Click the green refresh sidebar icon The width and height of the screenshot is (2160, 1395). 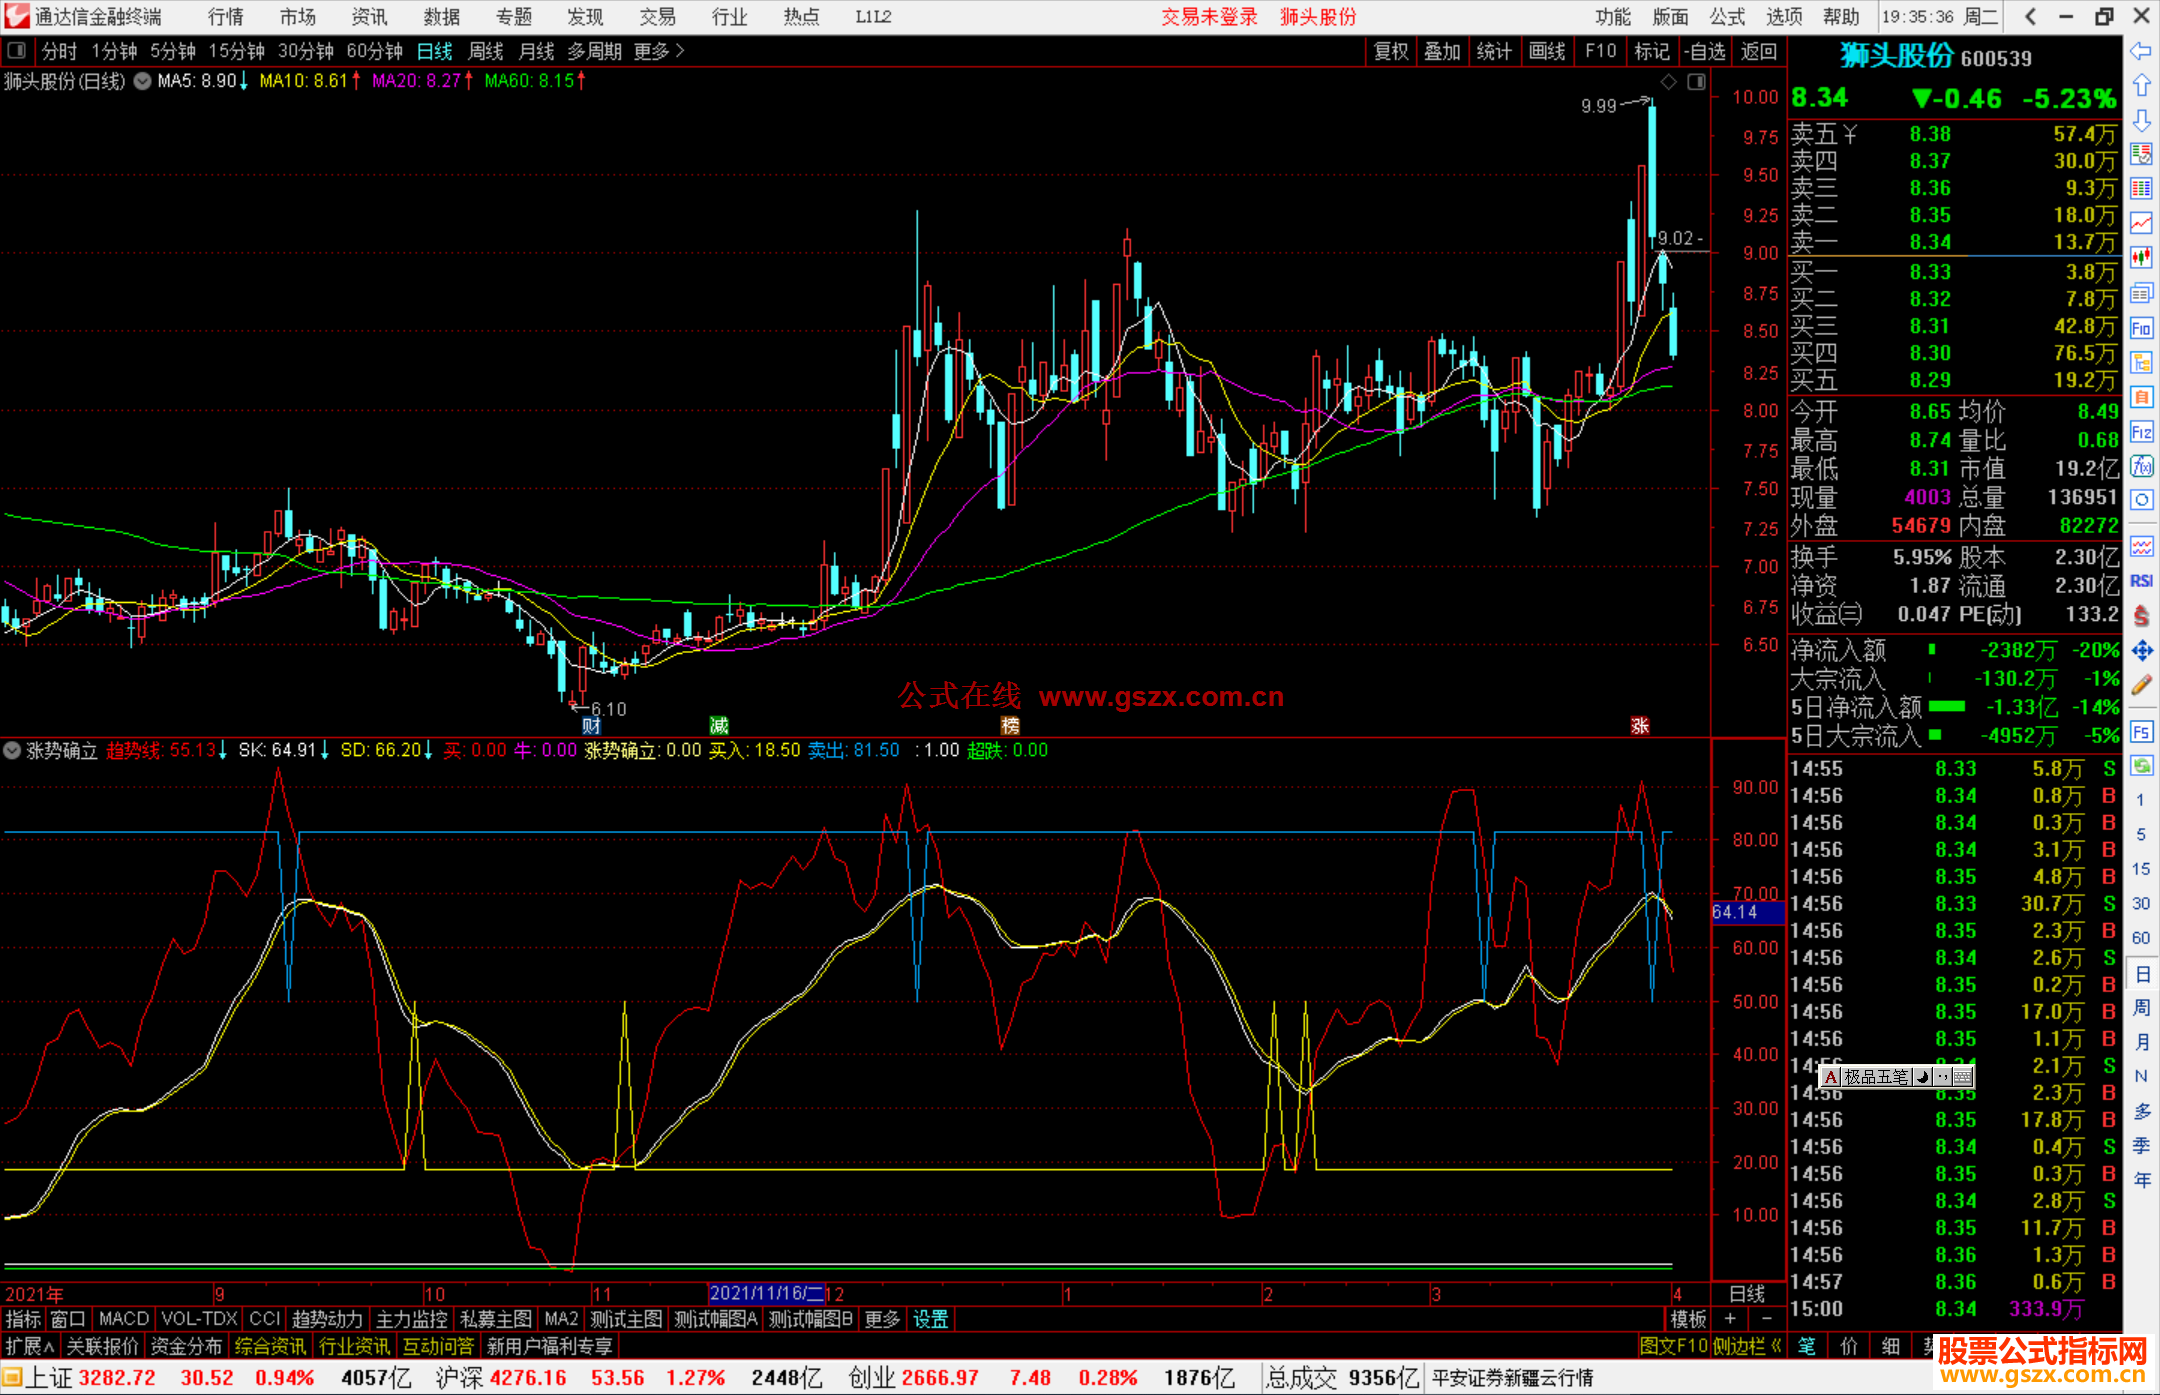(x=2141, y=766)
